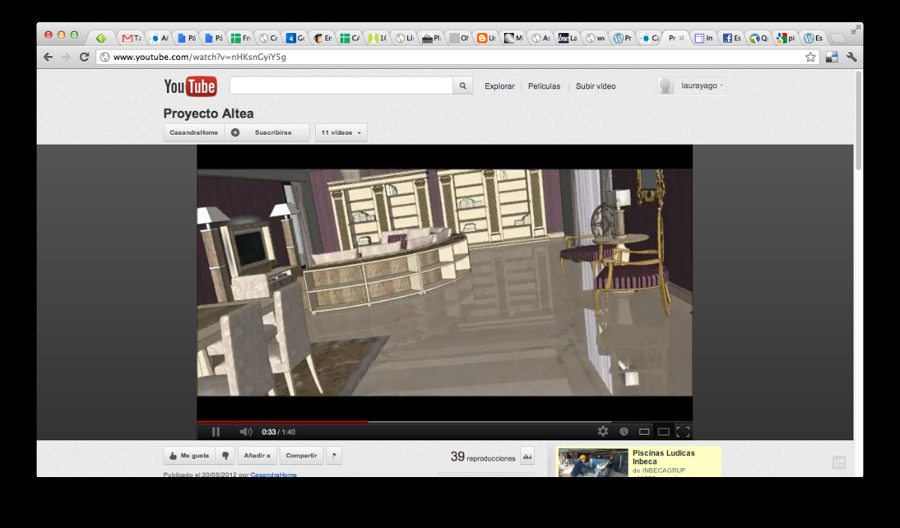Enter fullscreen video mode
This screenshot has width=900, height=528.
click(x=683, y=432)
